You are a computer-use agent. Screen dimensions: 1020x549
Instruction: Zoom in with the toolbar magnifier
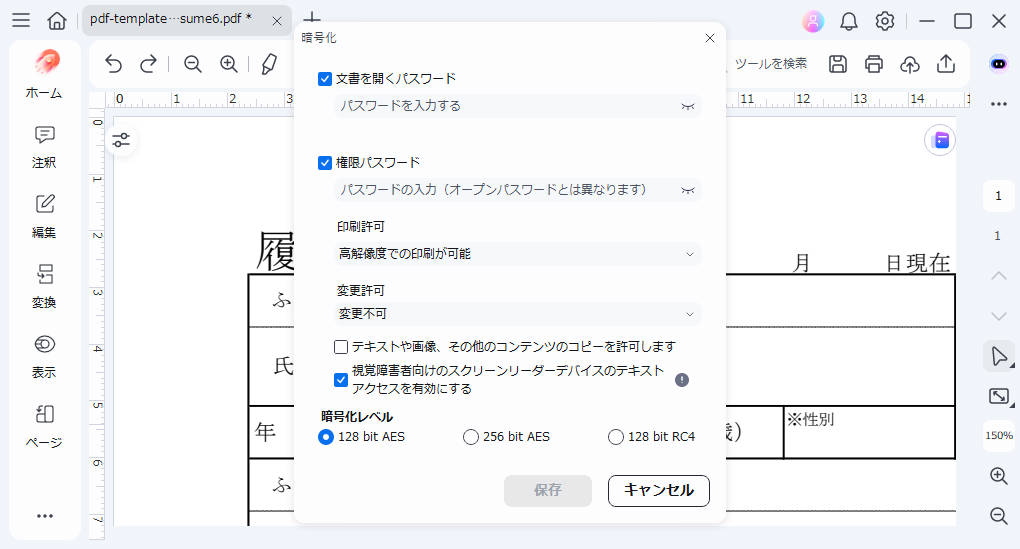(228, 64)
